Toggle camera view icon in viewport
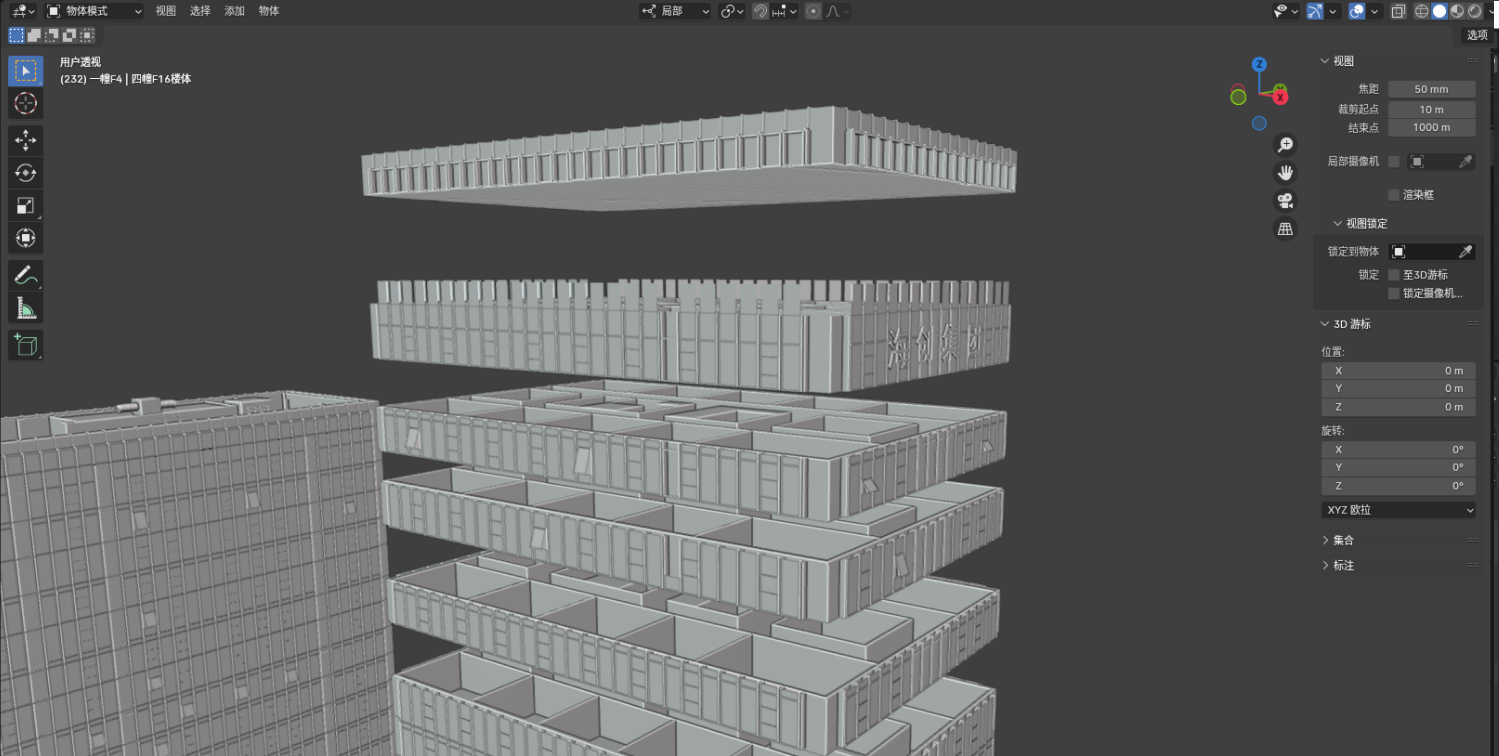 pos(1285,200)
